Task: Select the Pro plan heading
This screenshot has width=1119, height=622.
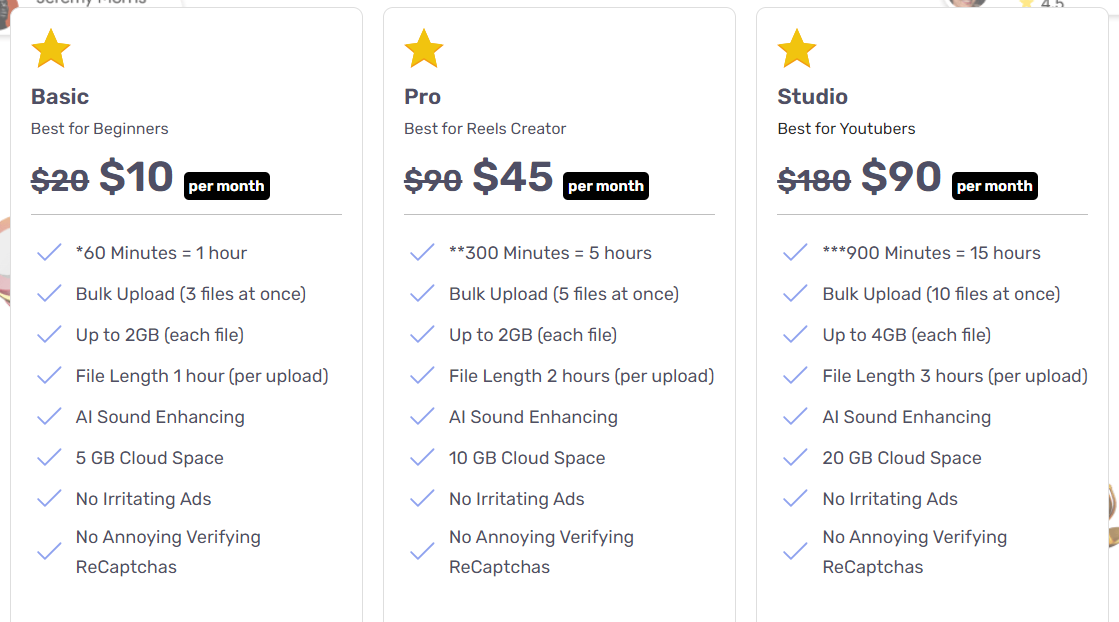Action: pos(422,96)
